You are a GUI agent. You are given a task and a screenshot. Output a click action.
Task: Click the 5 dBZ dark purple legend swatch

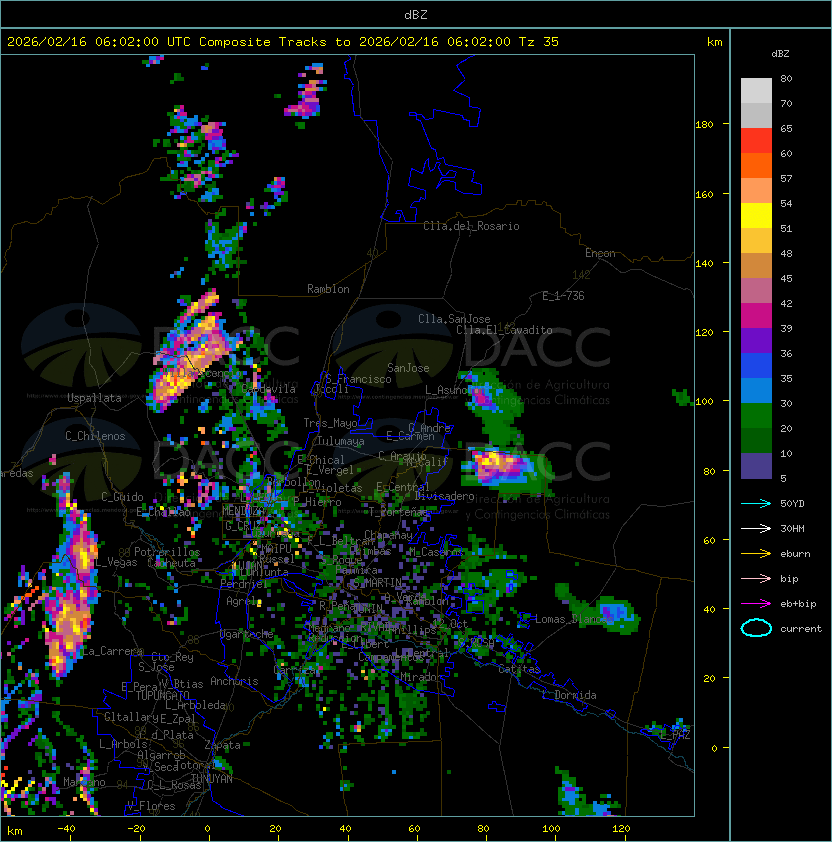[756, 466]
